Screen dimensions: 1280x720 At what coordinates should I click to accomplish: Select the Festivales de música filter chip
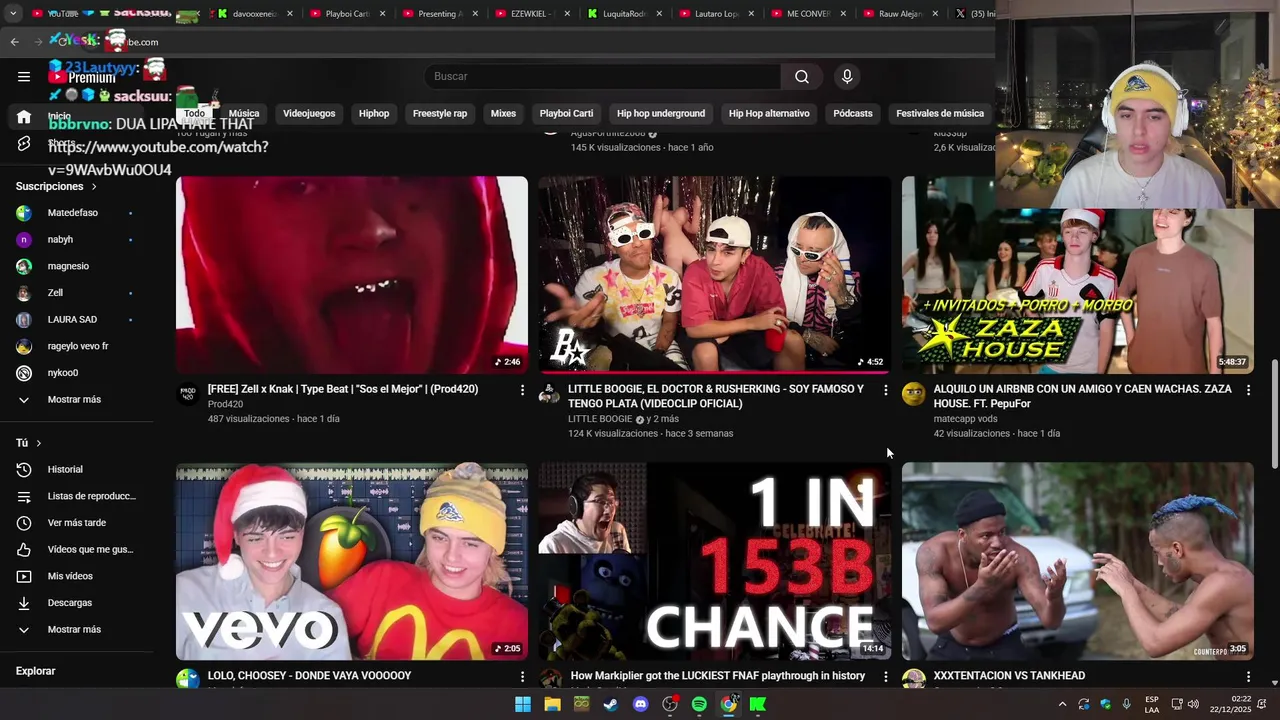tap(940, 113)
